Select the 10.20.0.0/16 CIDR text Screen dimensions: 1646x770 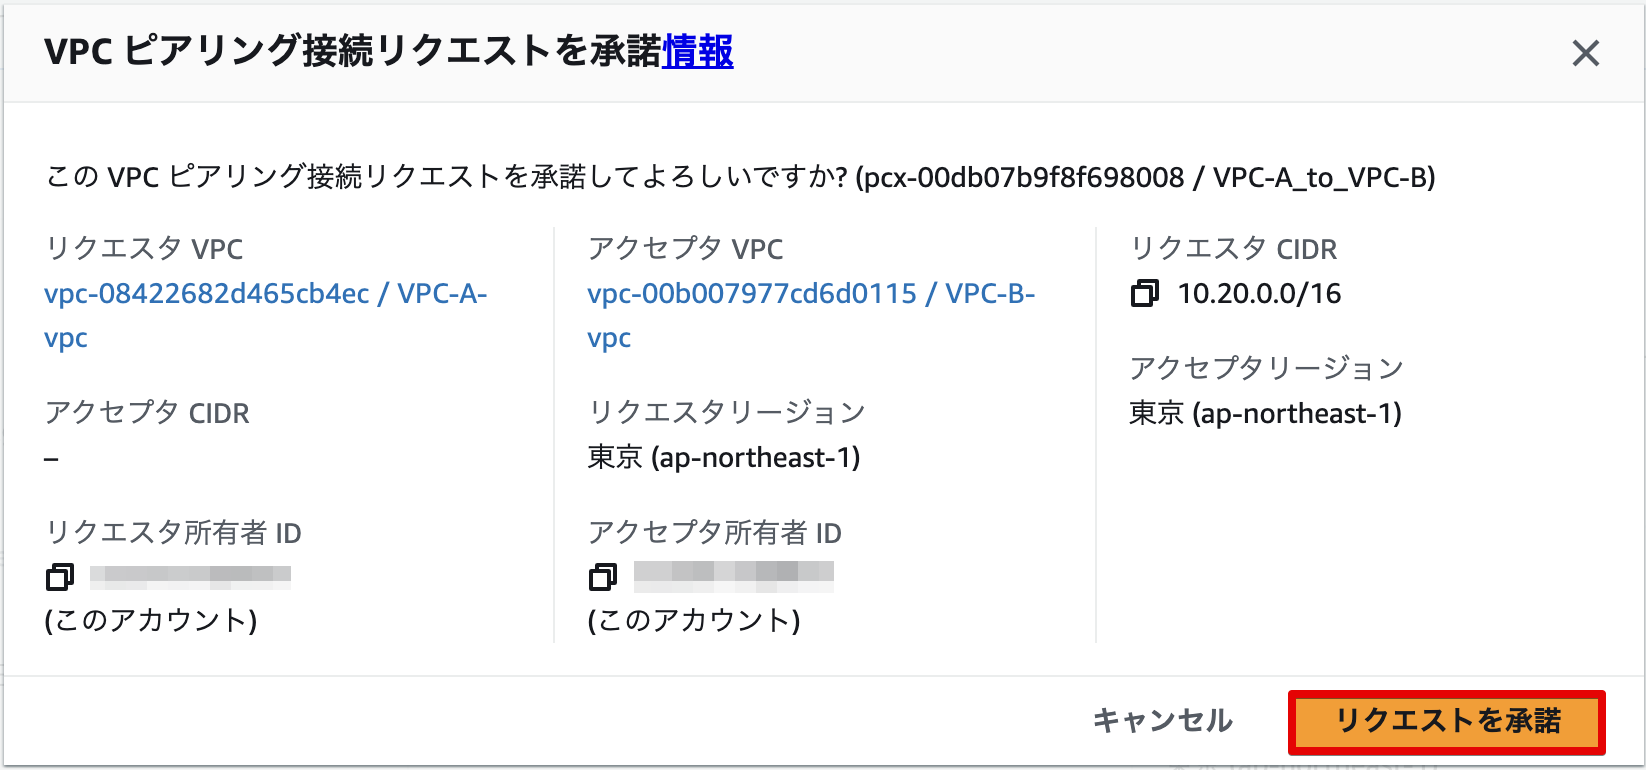1260,293
